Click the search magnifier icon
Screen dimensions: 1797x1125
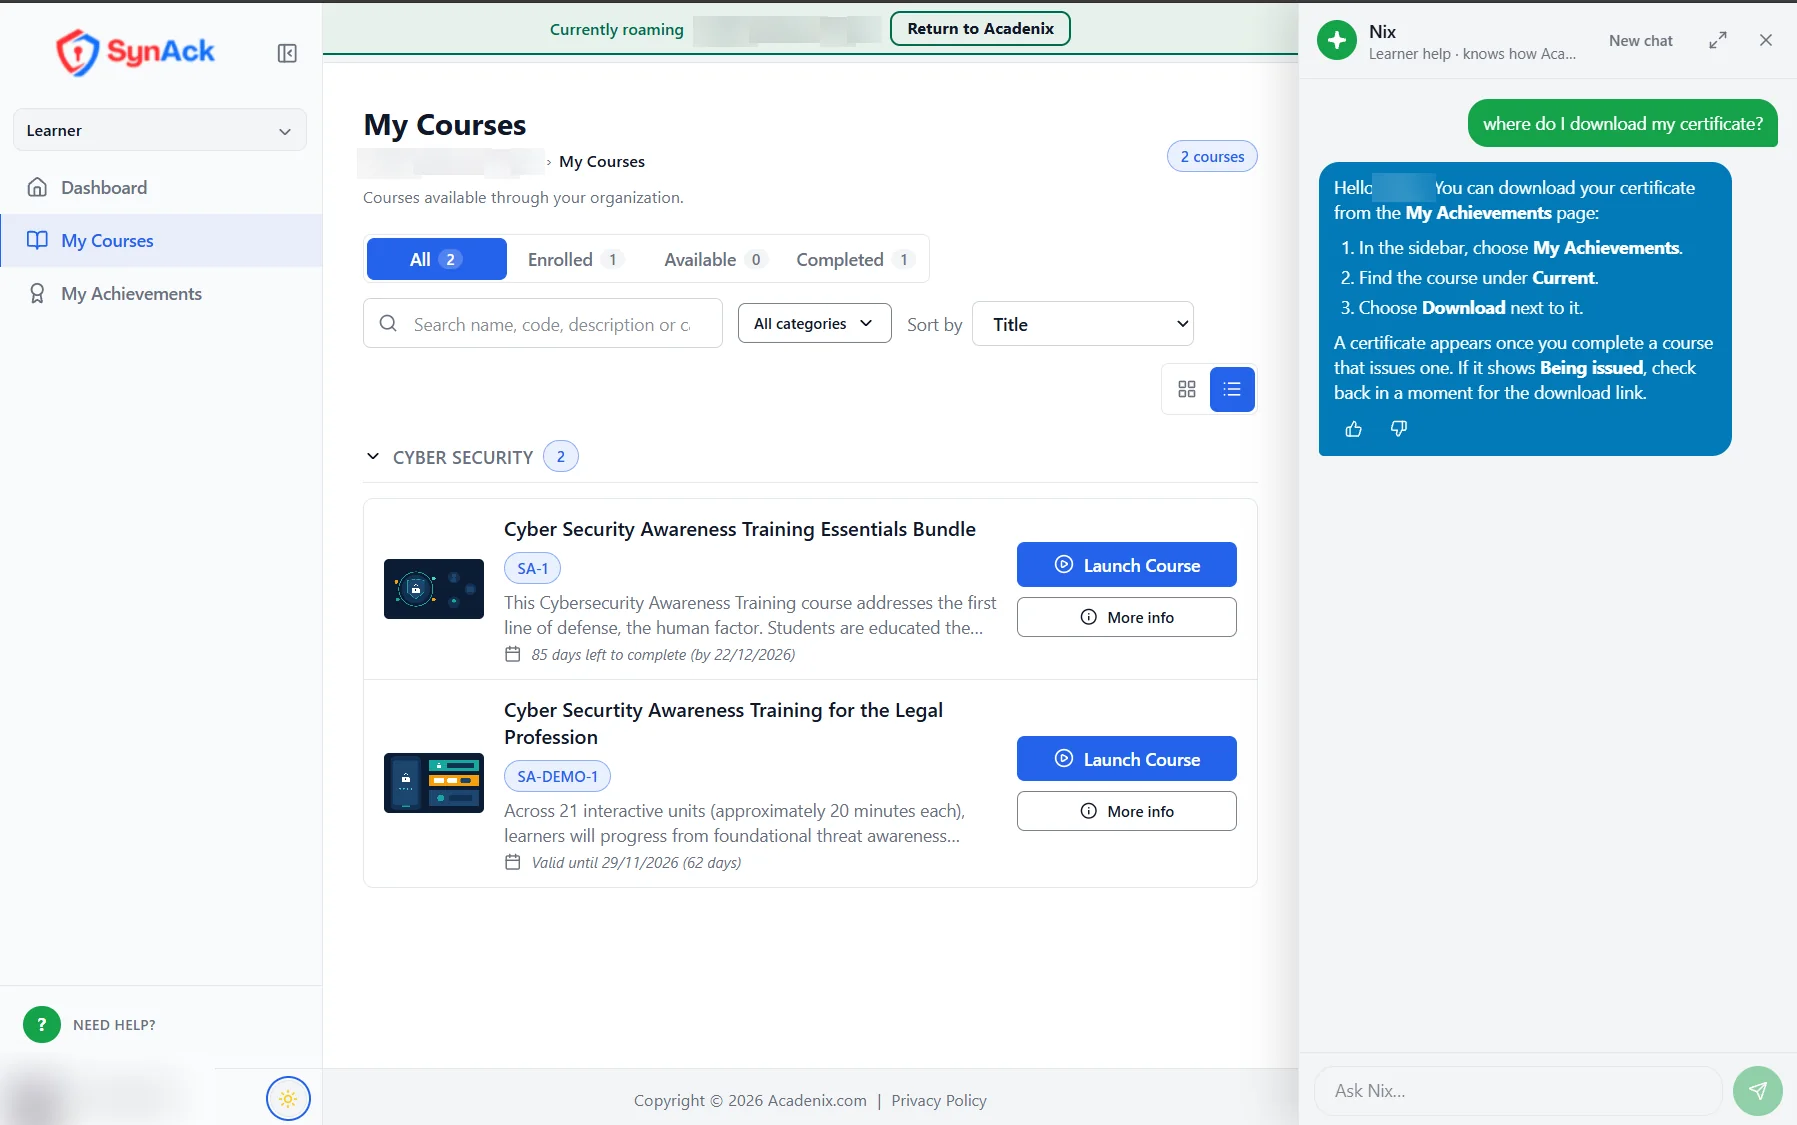[x=388, y=324]
